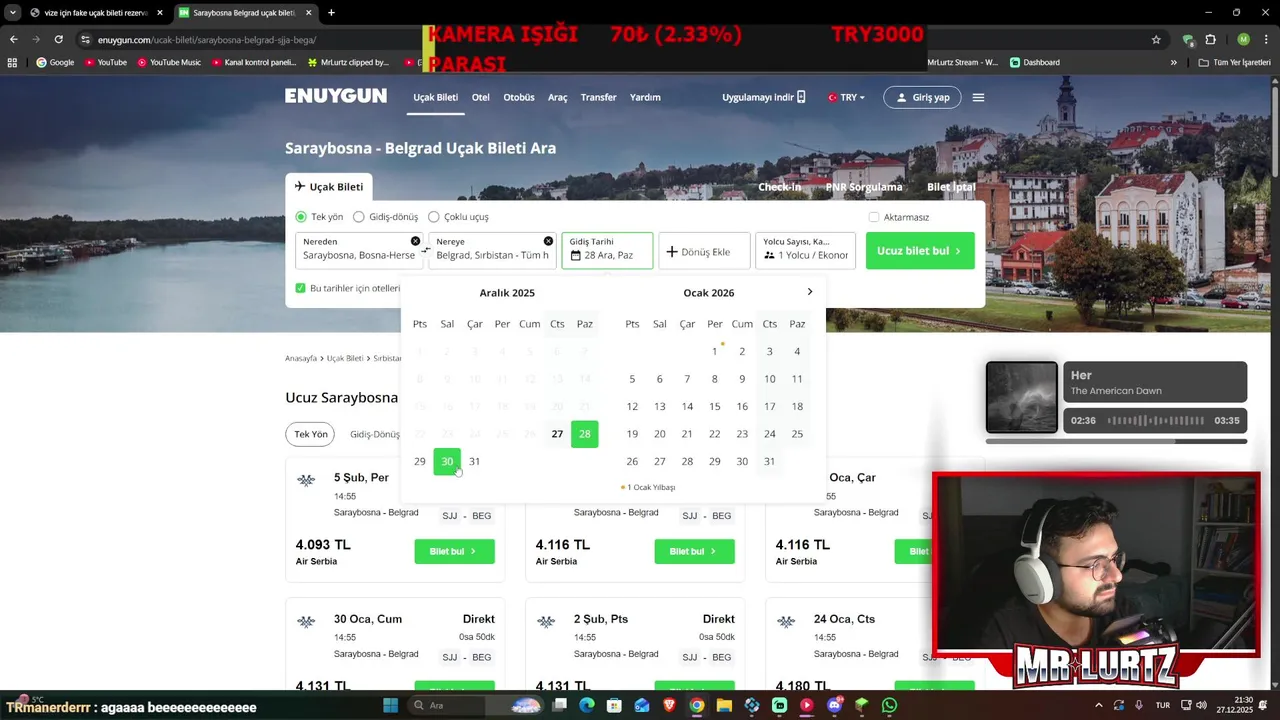Open Microsoft Store from the taskbar
This screenshot has height=720, width=1280.
click(614, 705)
